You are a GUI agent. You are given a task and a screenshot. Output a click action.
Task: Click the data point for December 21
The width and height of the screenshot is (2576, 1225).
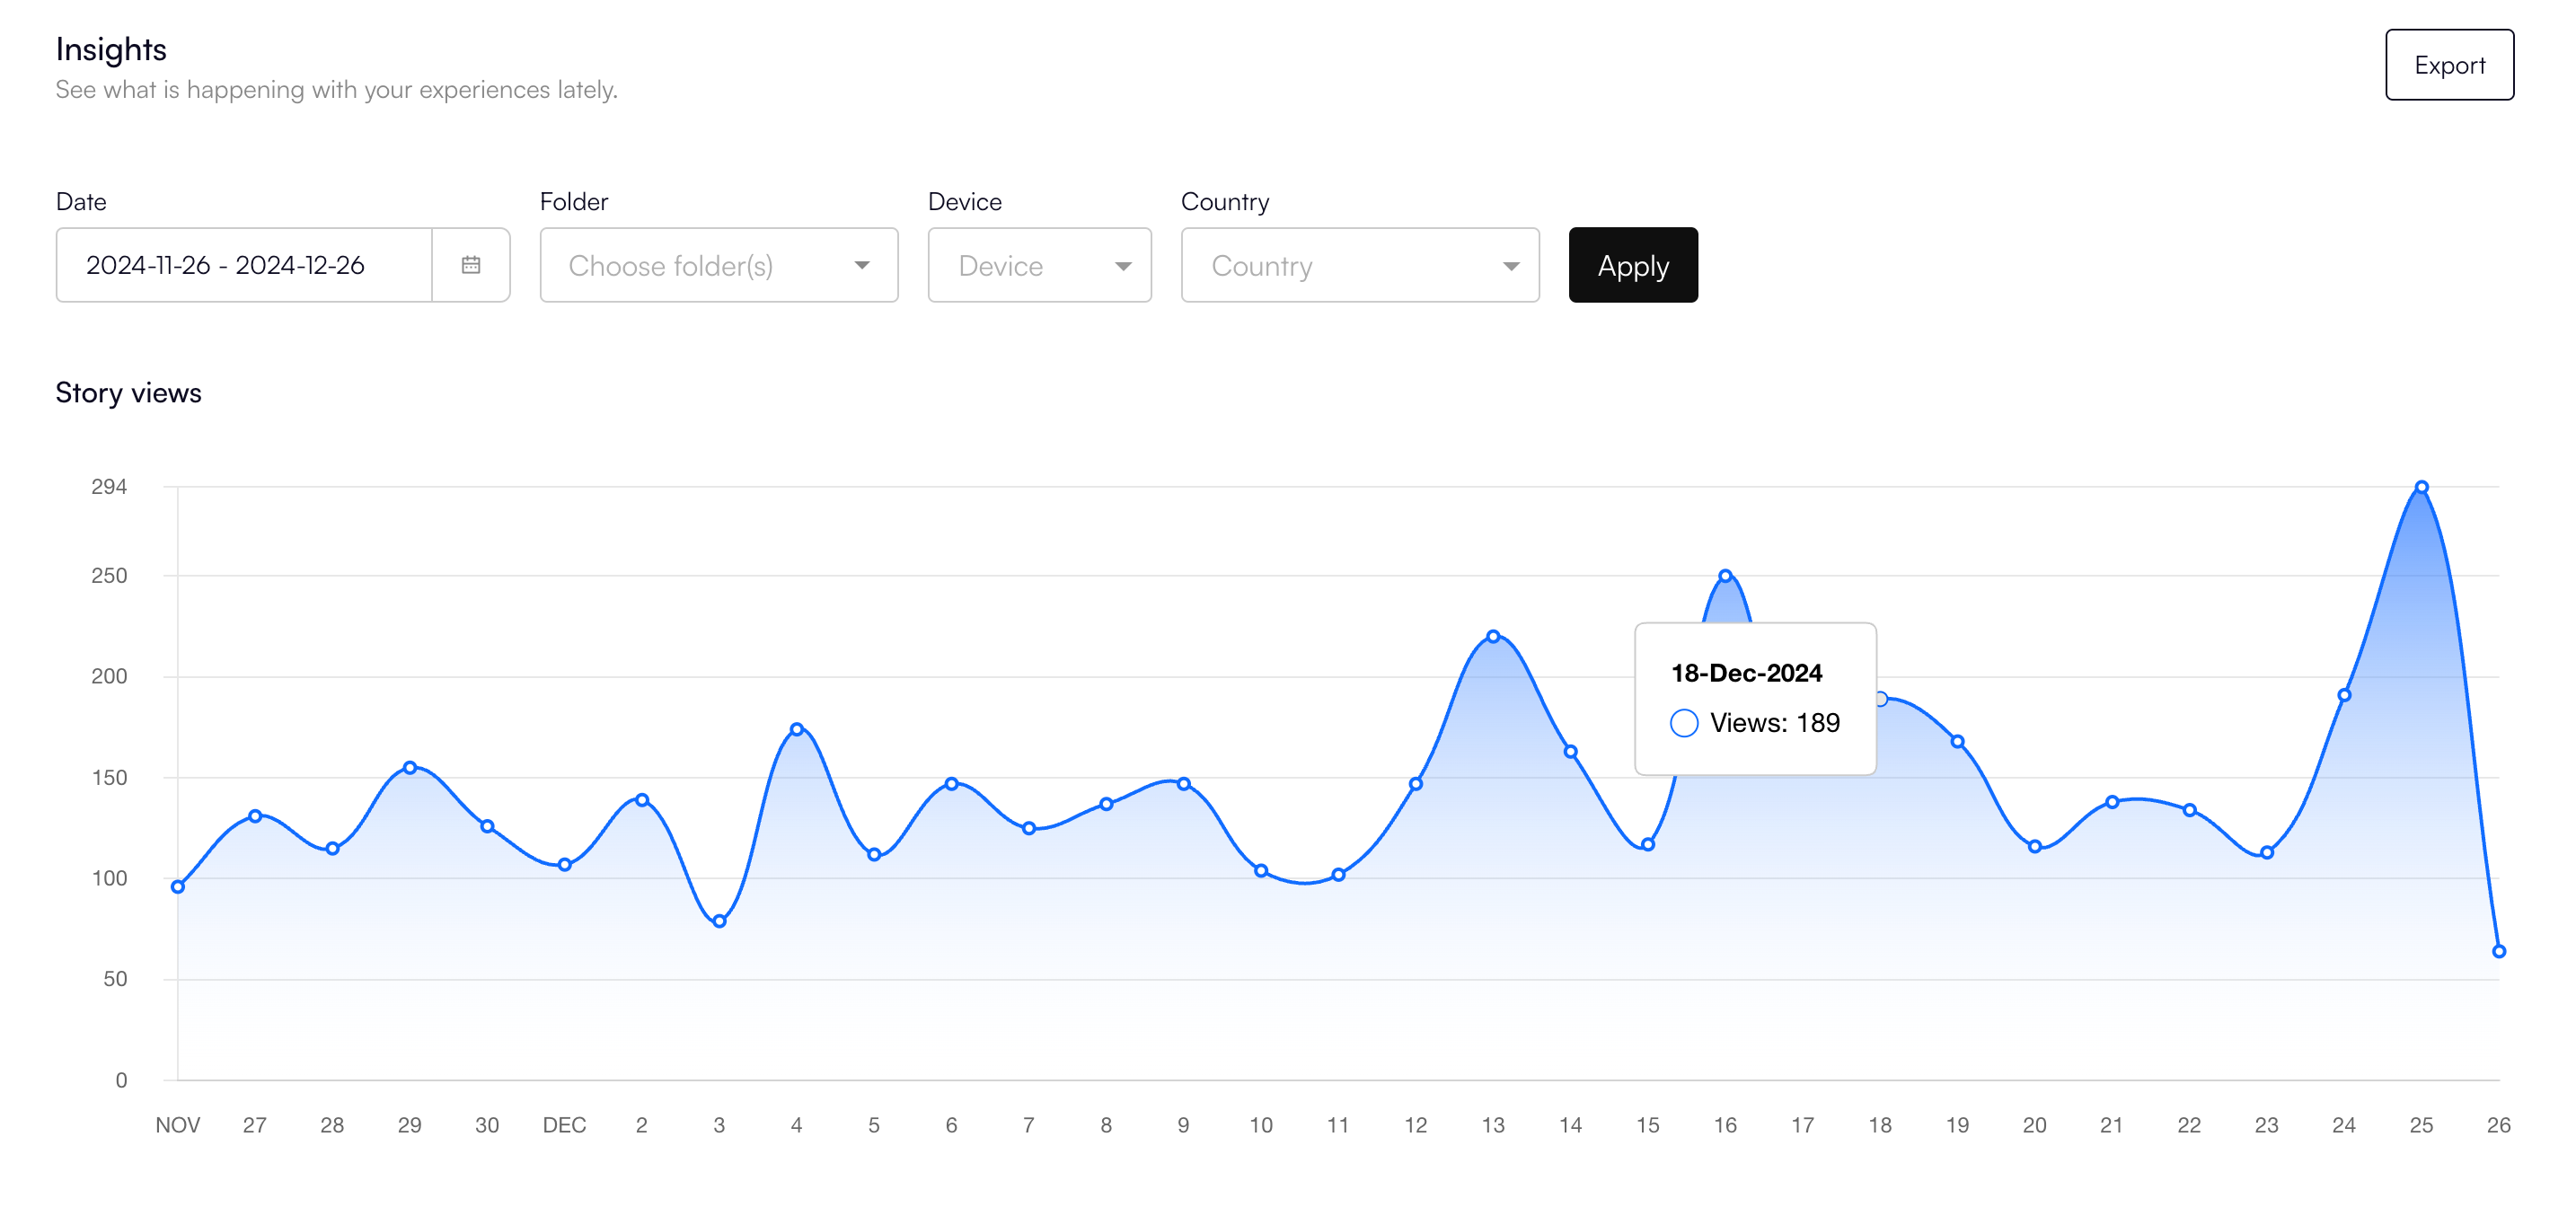coord(2112,802)
